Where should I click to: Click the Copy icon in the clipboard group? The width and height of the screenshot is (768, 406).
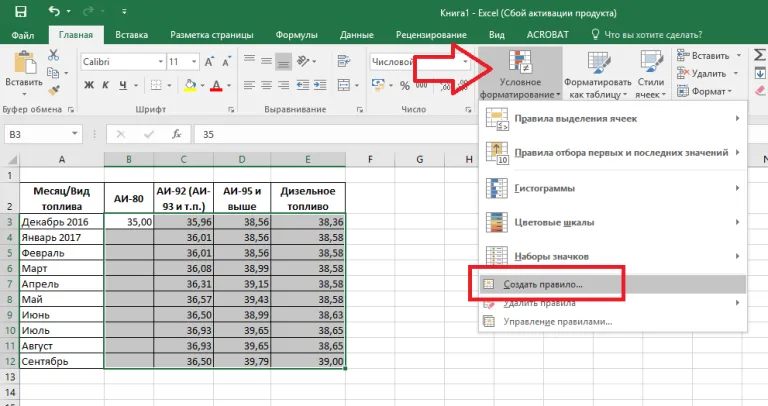tap(53, 73)
